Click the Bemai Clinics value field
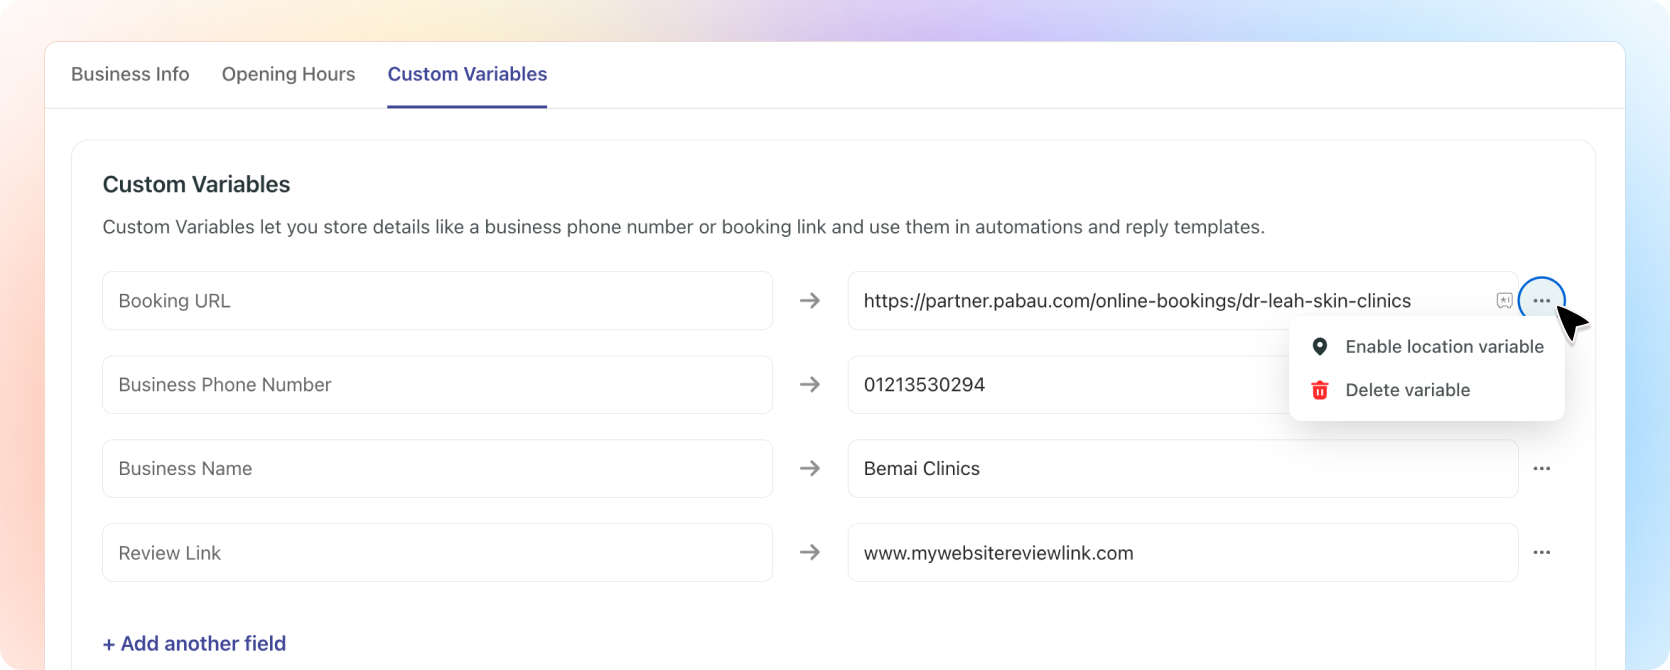 pos(1182,469)
